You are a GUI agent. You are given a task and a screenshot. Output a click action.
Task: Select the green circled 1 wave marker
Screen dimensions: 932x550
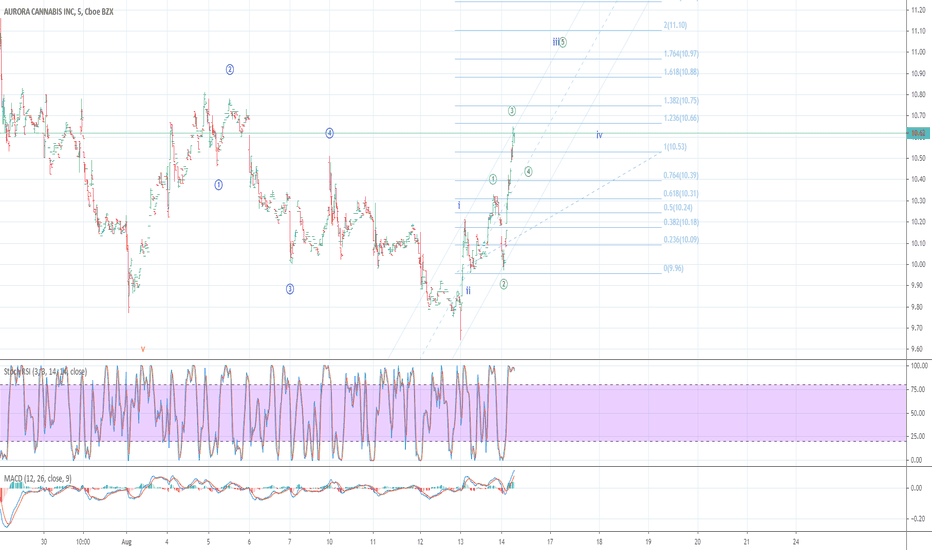pyautogui.click(x=493, y=179)
